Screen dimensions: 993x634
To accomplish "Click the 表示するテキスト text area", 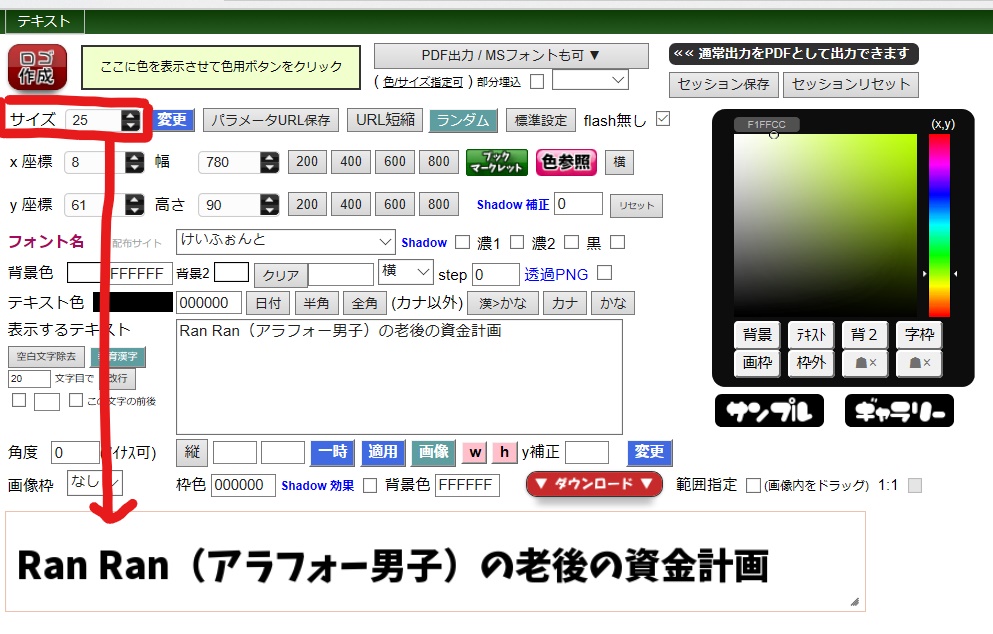I will pyautogui.click(x=399, y=377).
